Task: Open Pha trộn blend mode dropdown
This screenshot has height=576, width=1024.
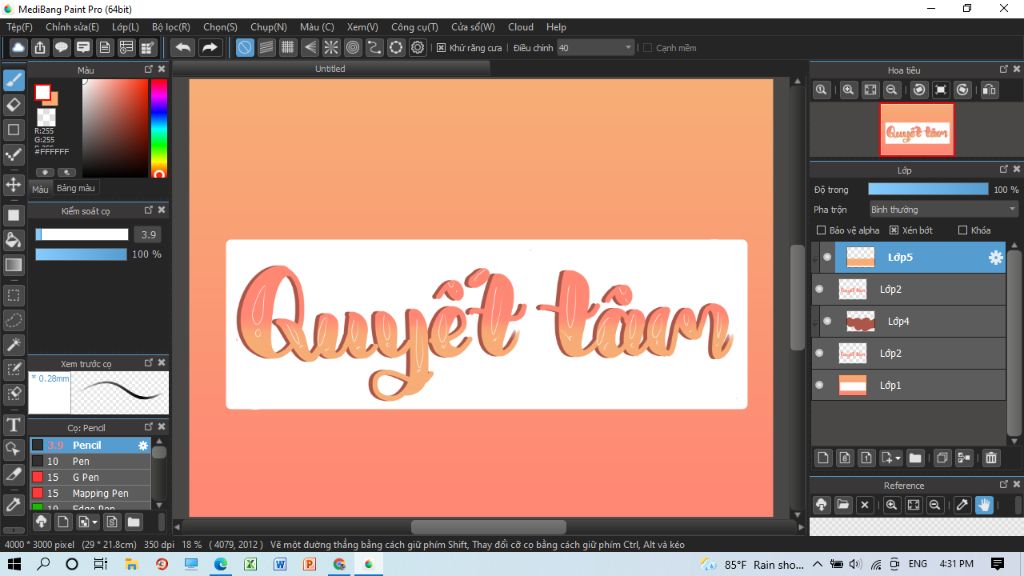Action: [943, 210]
